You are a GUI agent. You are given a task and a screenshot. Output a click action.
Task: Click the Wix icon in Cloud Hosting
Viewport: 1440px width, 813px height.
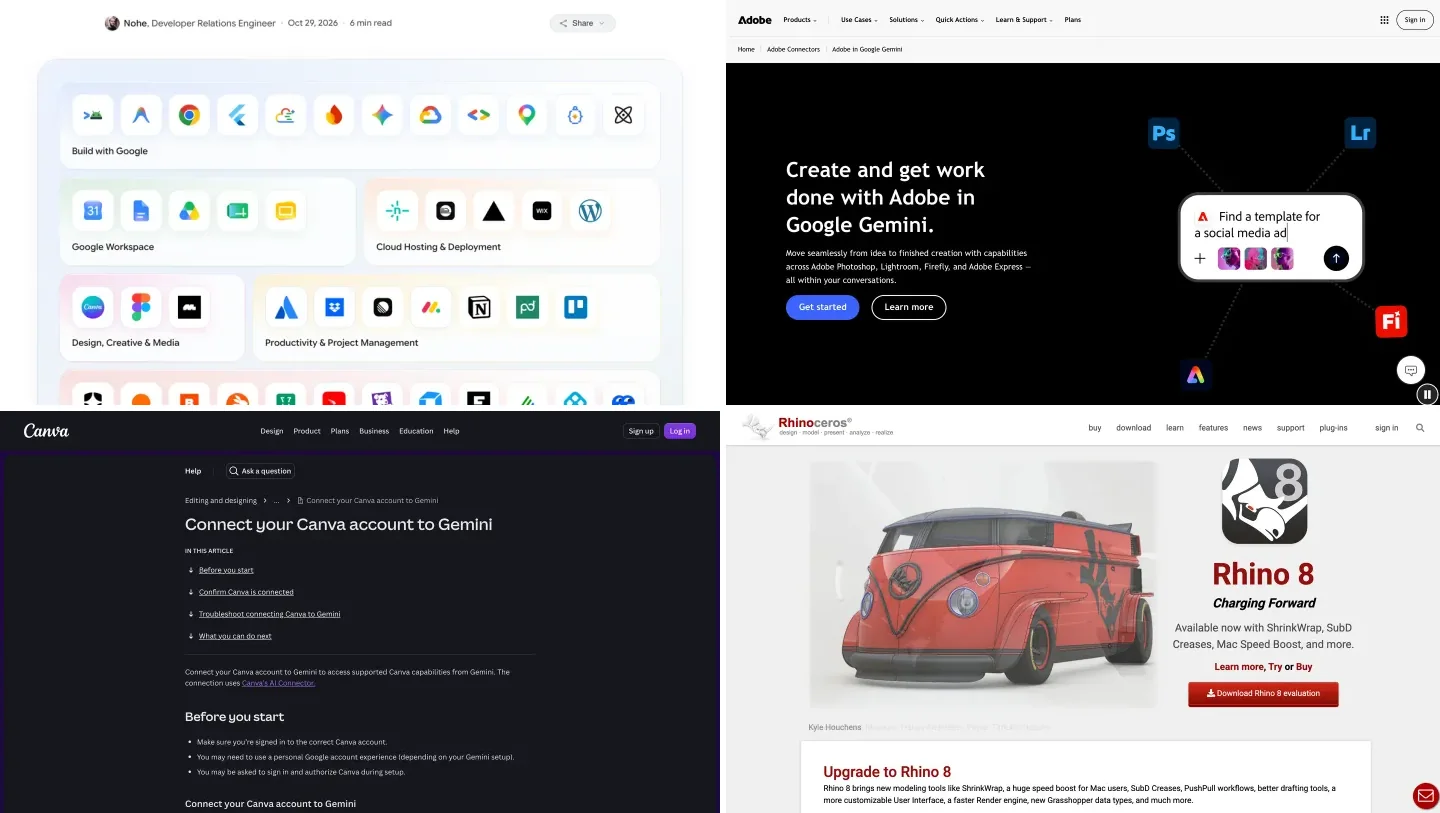click(x=542, y=211)
